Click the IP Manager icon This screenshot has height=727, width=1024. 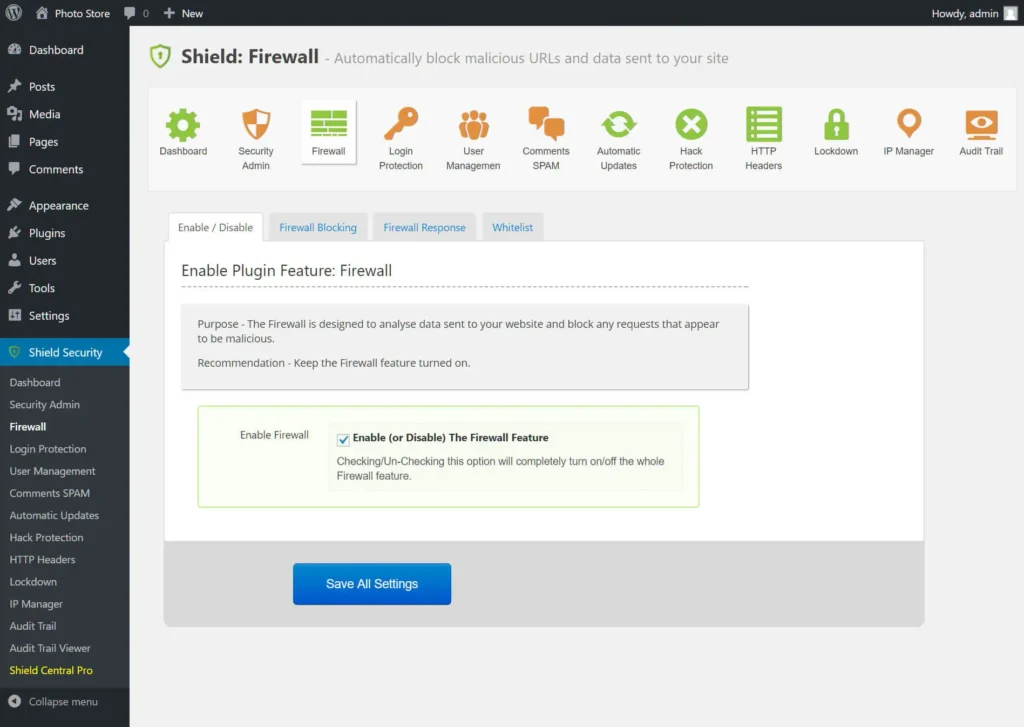pyautogui.click(x=908, y=125)
